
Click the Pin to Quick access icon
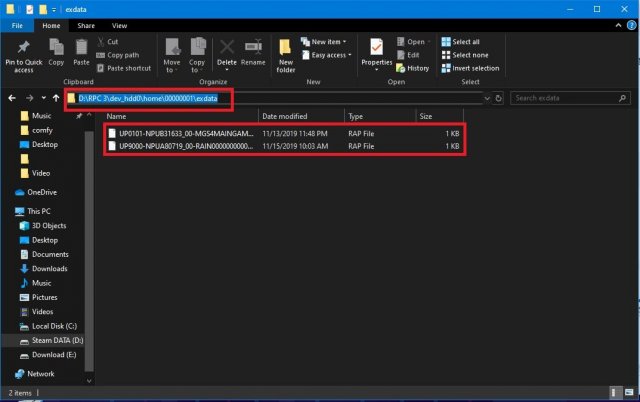click(23, 48)
